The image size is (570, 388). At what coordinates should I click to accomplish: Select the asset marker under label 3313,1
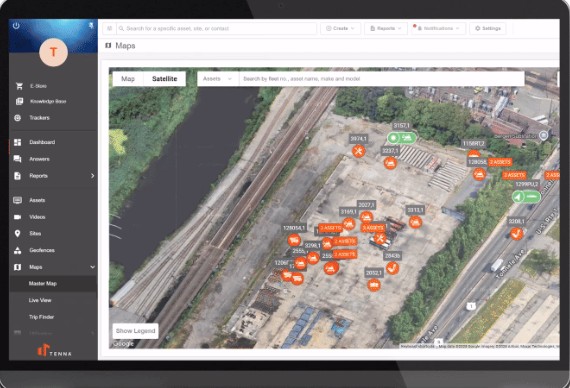tap(415, 222)
